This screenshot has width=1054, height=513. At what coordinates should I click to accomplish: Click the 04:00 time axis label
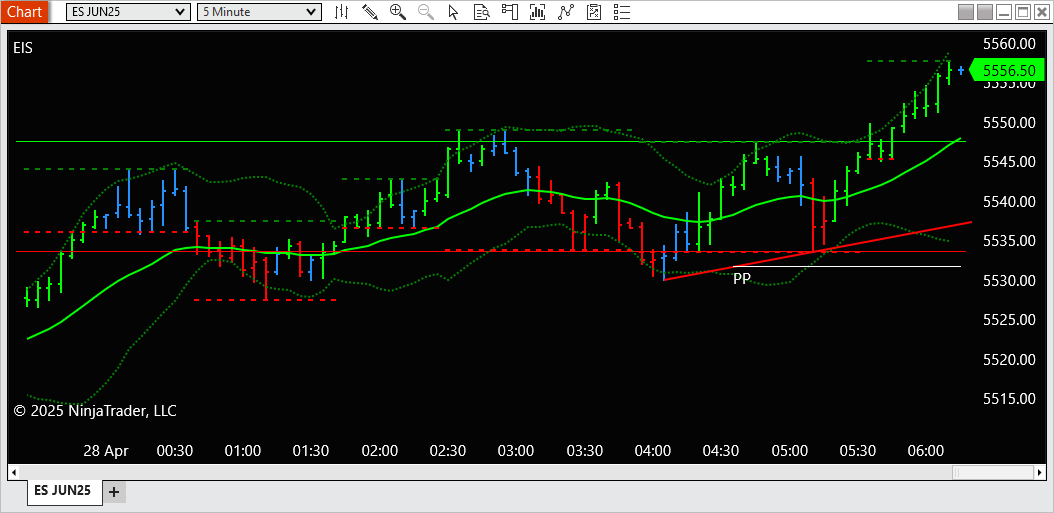point(653,450)
